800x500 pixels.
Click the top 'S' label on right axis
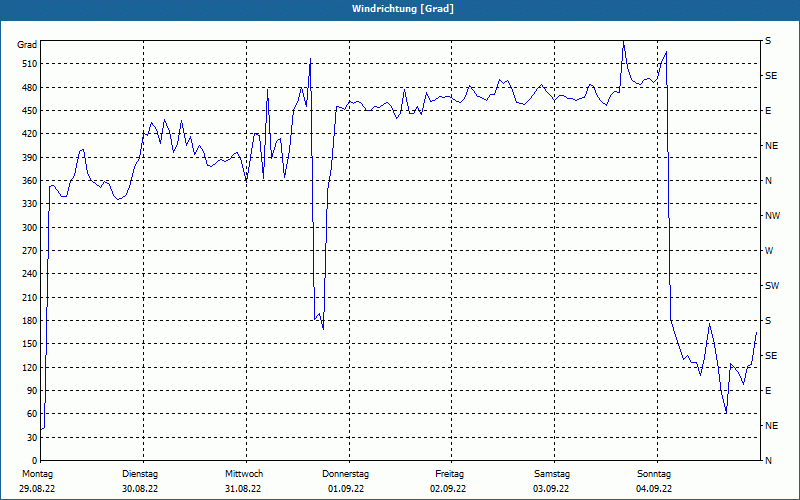768,41
